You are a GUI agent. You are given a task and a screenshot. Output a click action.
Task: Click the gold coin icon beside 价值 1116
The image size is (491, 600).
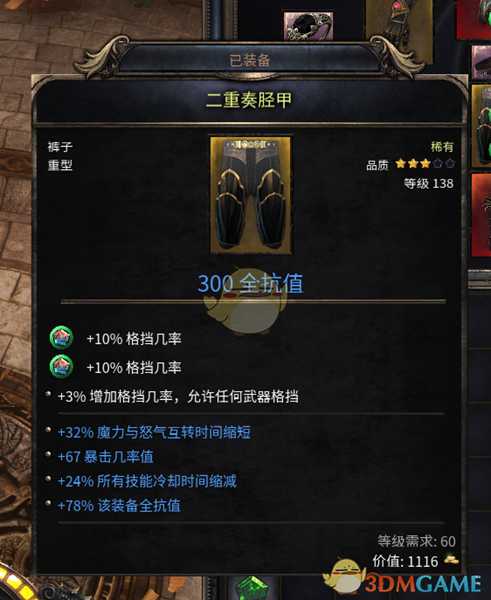tap(451, 560)
